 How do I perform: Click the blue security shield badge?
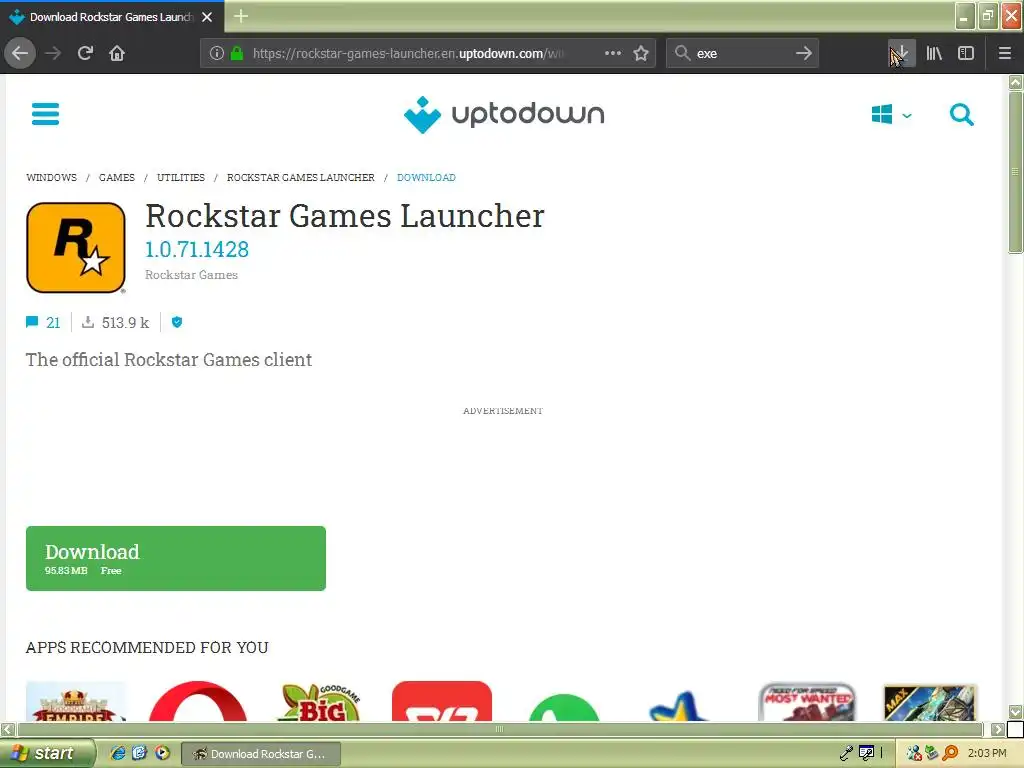click(x=177, y=322)
